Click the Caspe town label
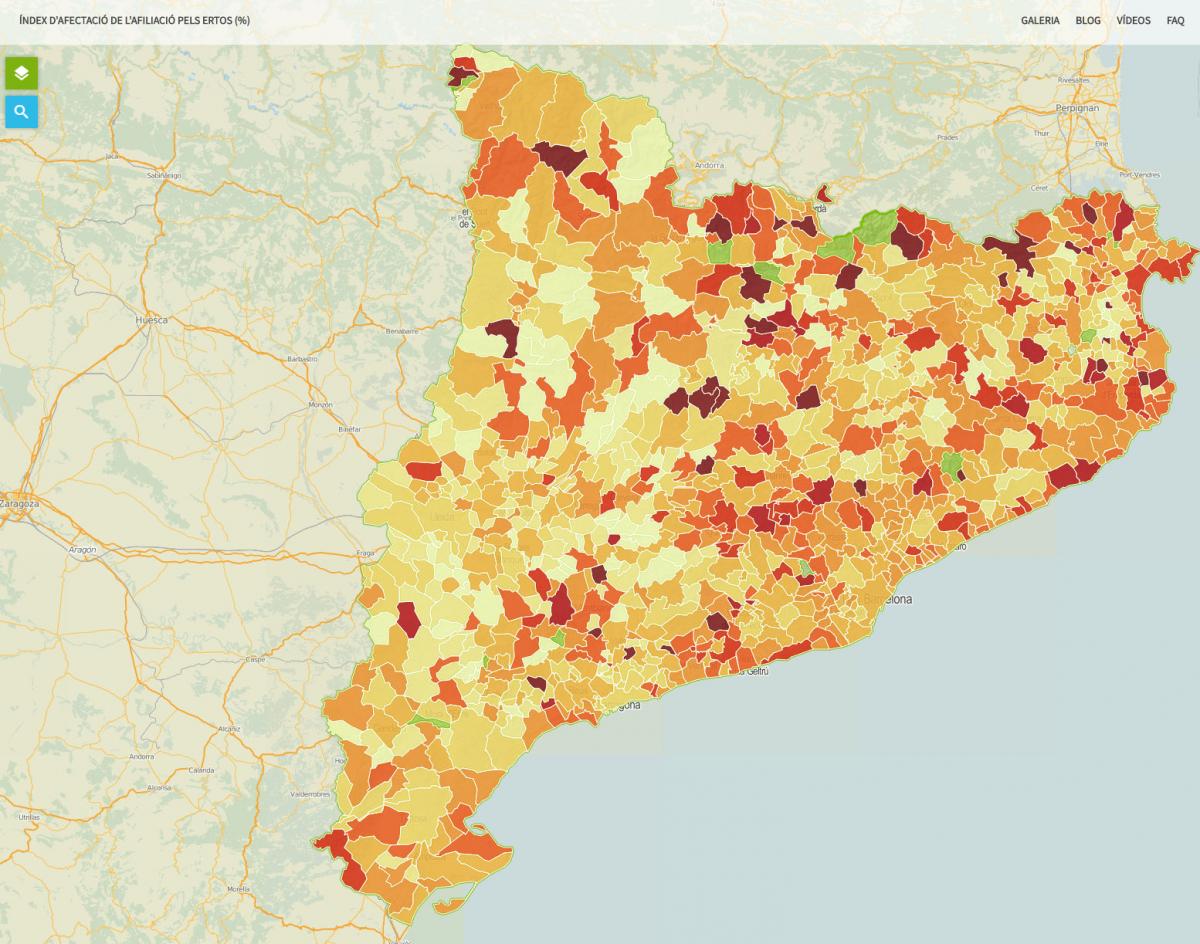This screenshot has width=1200, height=944. tap(255, 659)
